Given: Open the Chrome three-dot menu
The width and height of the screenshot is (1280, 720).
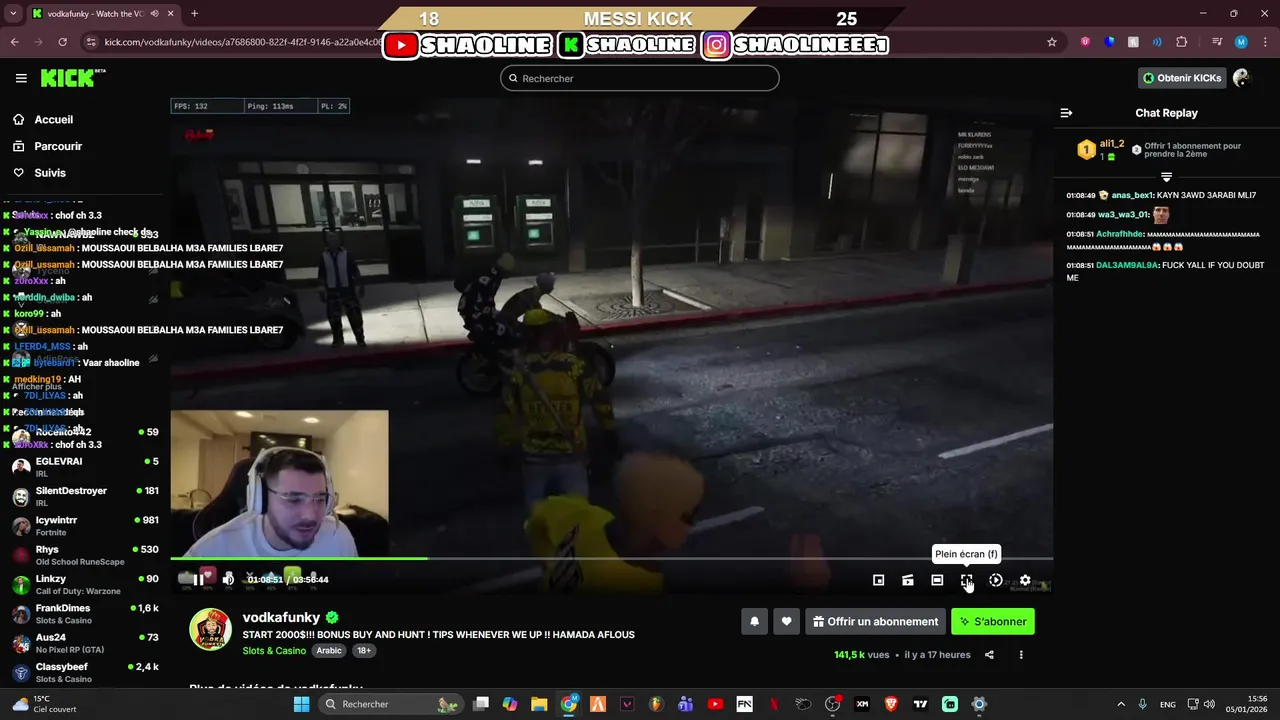Looking at the screenshot, I should click(1265, 42).
